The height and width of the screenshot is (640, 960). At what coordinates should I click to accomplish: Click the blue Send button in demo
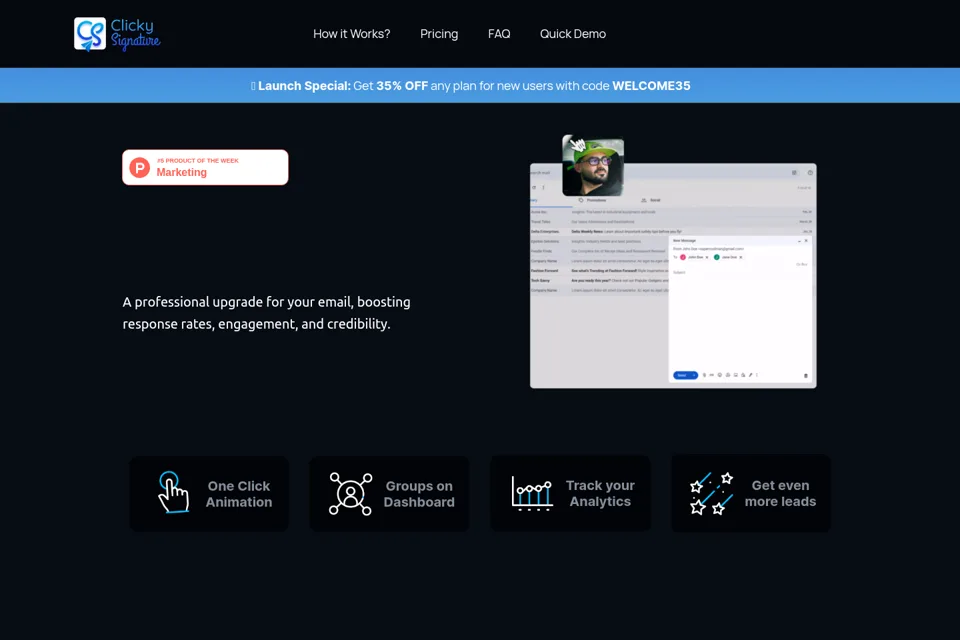[x=684, y=375]
